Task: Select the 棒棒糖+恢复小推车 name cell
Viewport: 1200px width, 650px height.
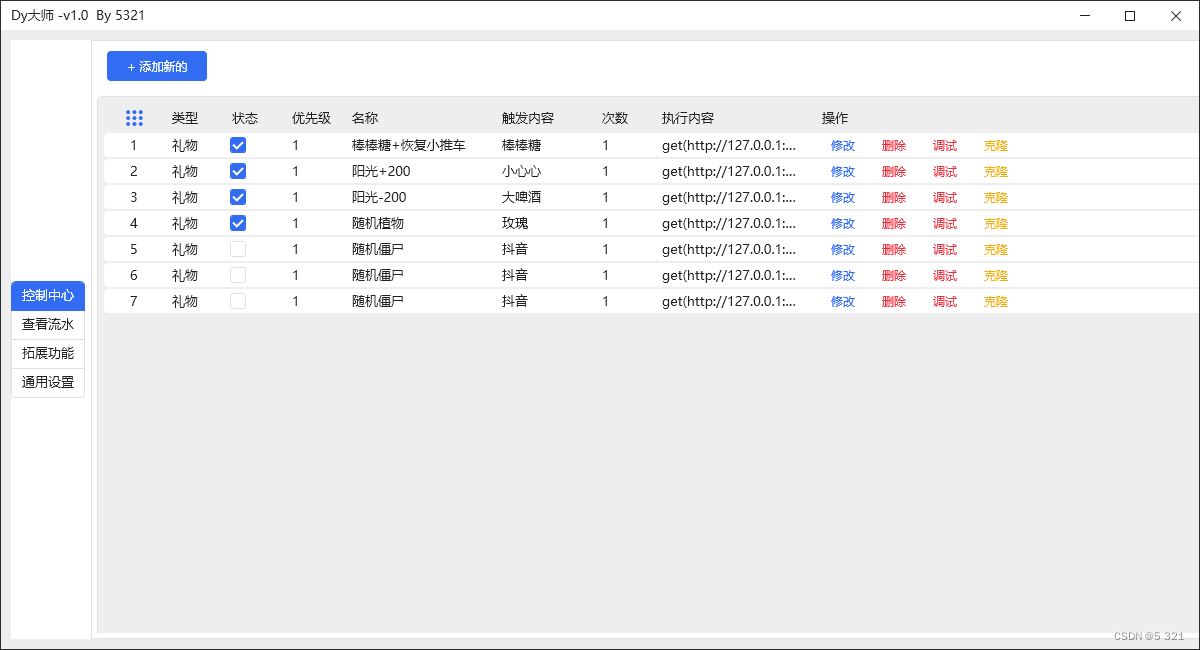Action: 409,145
